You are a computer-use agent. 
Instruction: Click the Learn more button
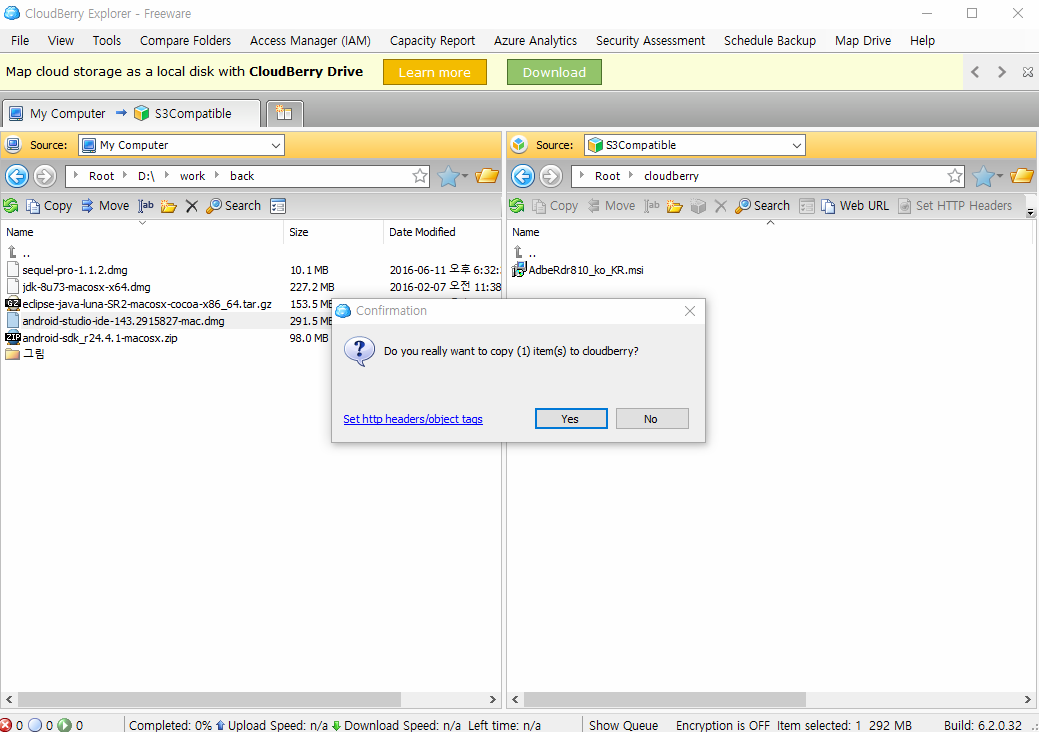point(435,72)
